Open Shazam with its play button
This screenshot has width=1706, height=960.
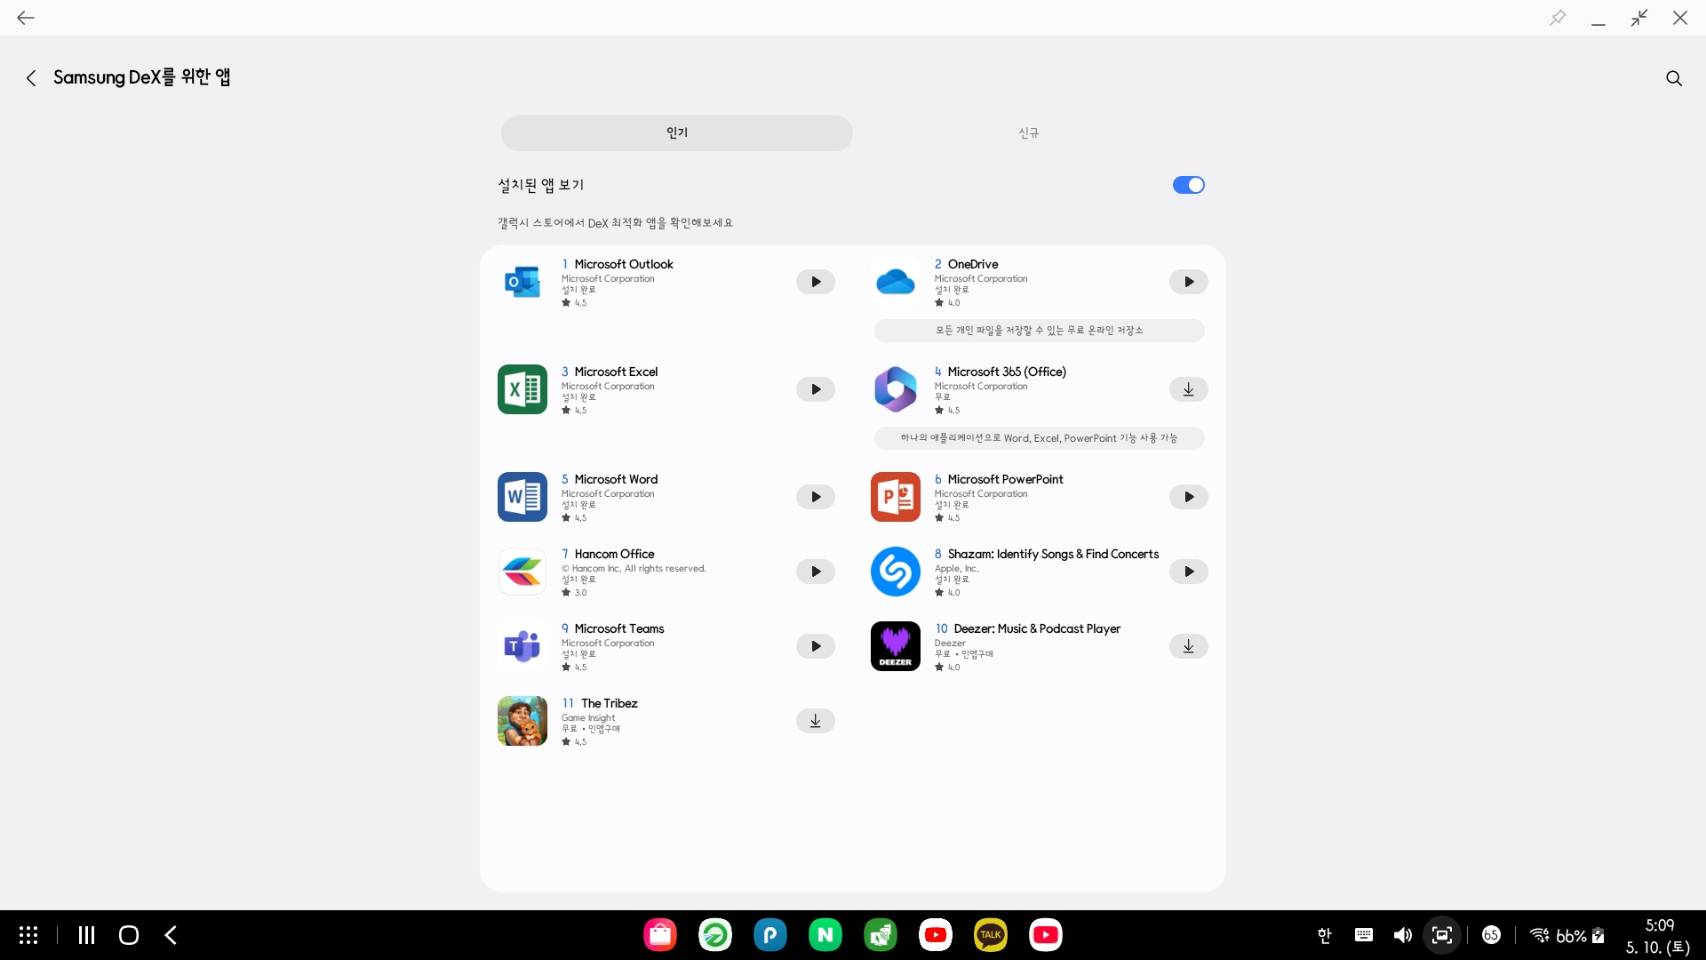[x=1188, y=572]
